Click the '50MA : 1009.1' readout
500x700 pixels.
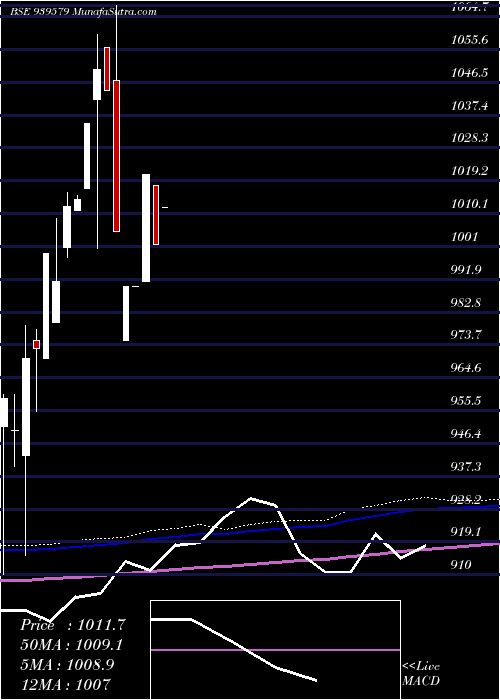point(72,645)
